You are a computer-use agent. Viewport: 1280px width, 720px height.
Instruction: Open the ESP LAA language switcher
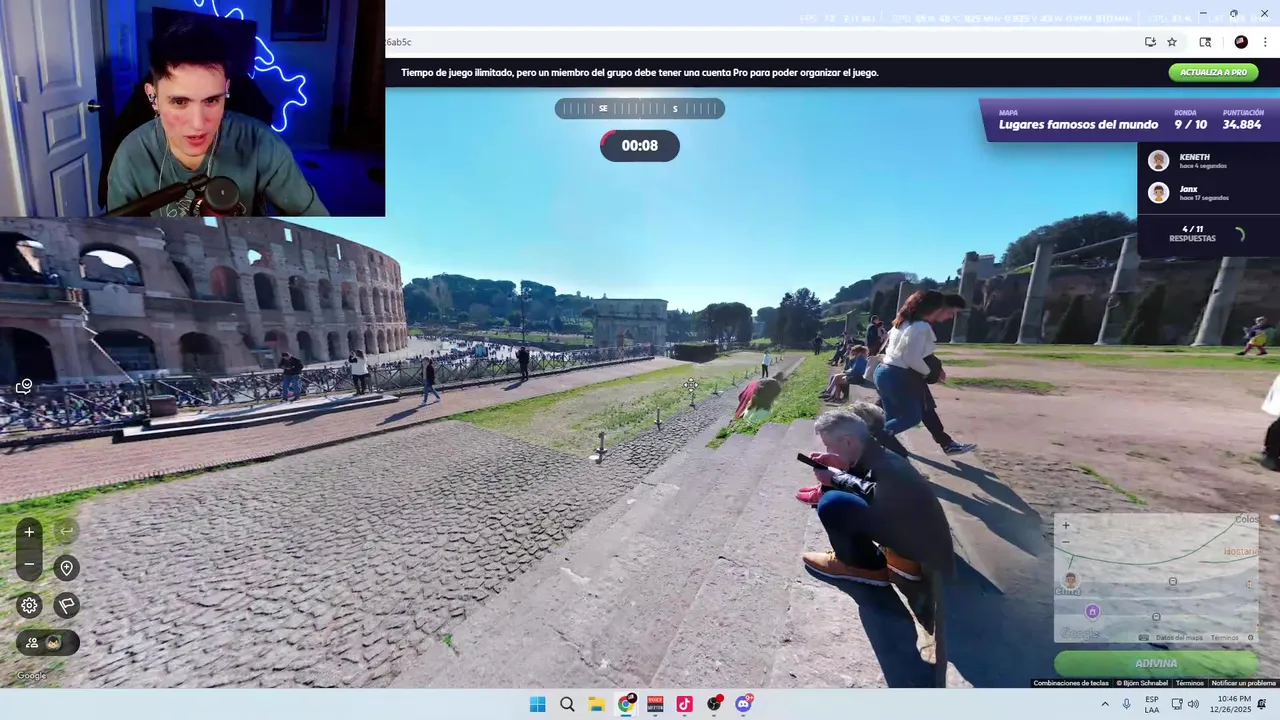coord(1152,704)
